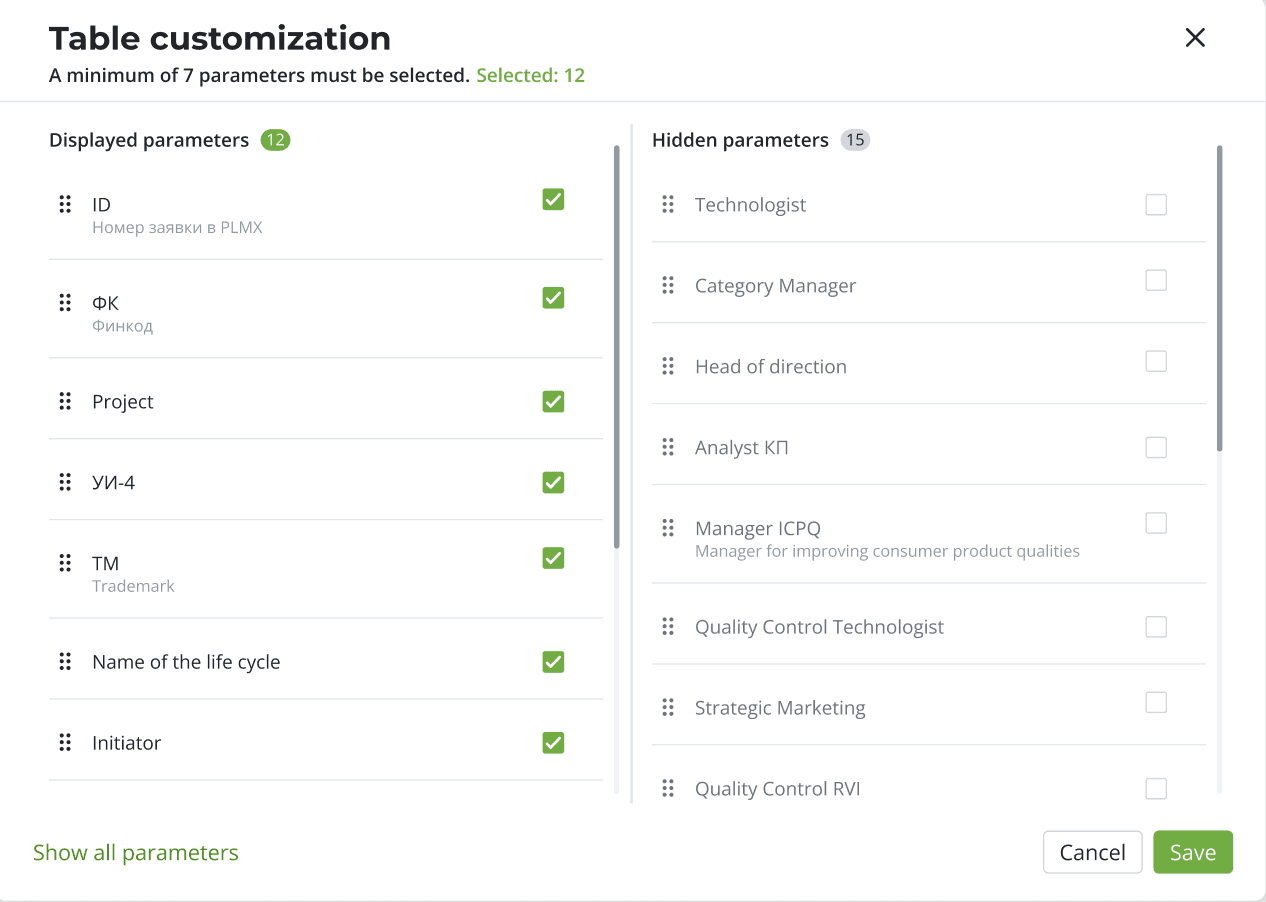Check the Analyst КП checkbox

[1156, 447]
